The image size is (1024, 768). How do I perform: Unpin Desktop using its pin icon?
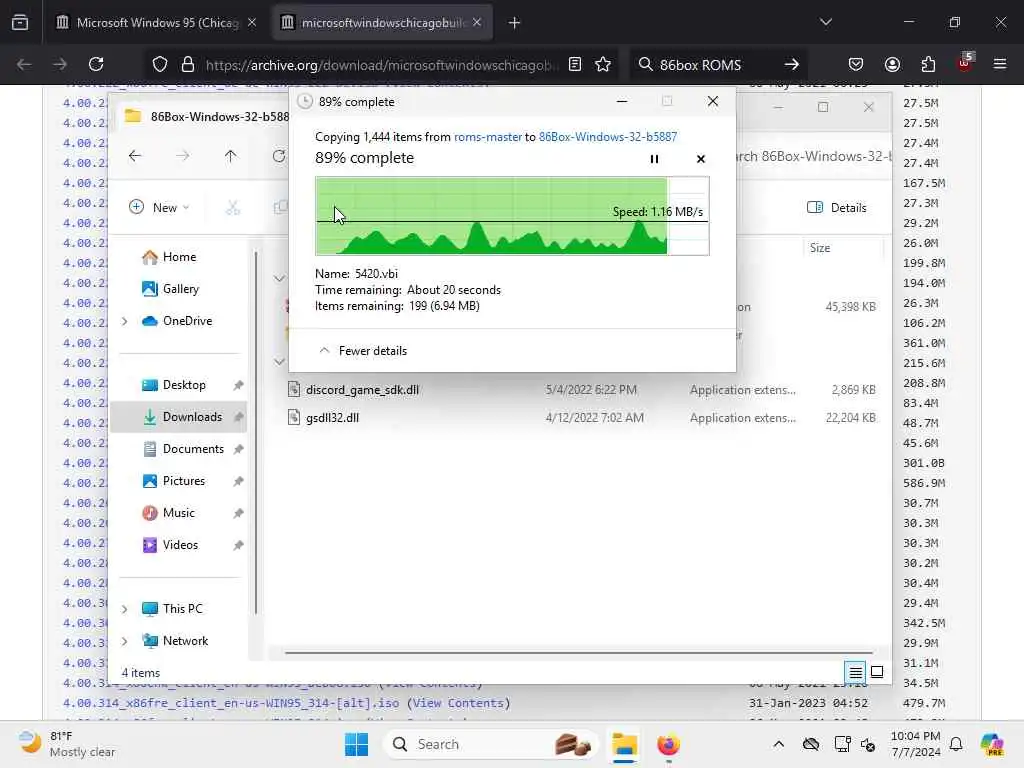pyautogui.click(x=238, y=385)
